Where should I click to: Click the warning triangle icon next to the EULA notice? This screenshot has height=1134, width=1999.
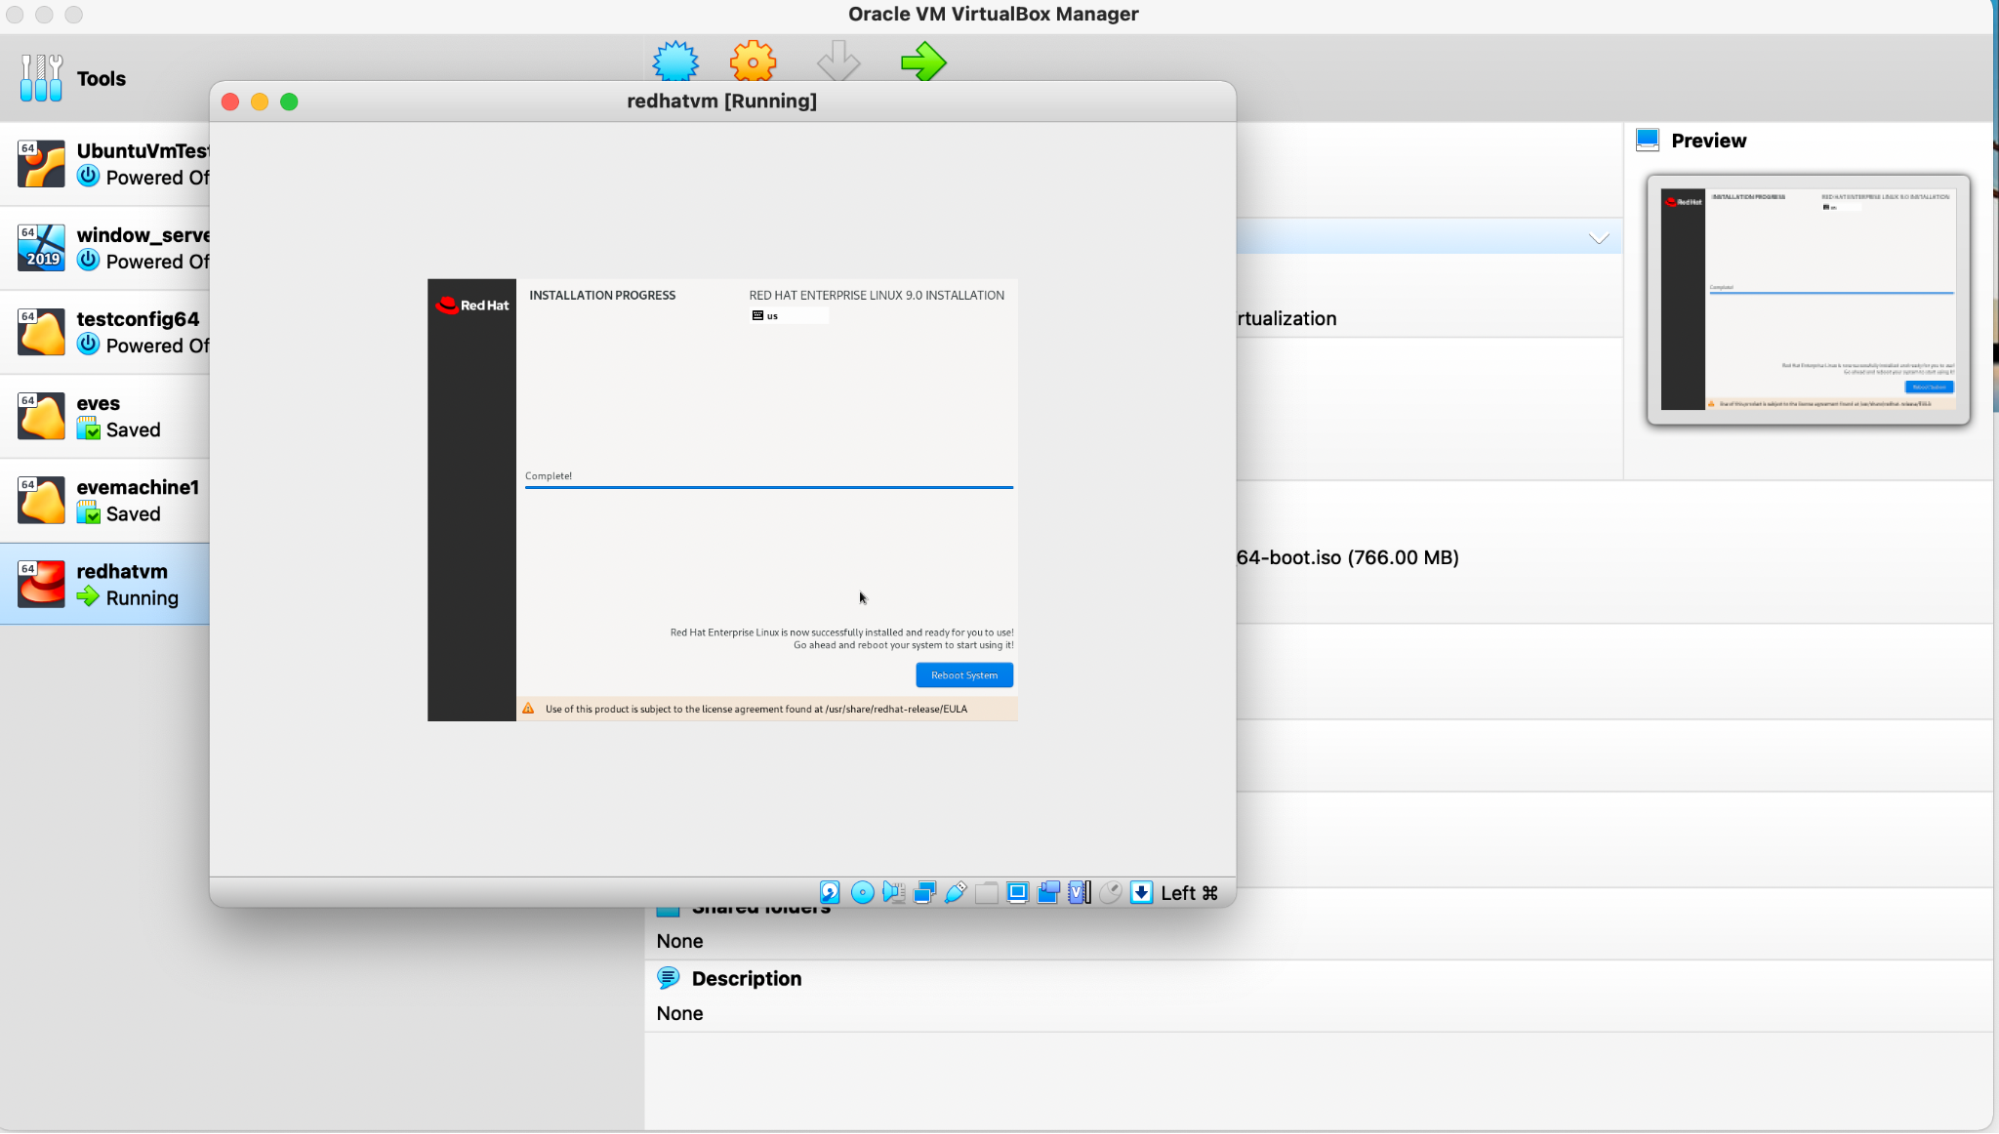[528, 709]
